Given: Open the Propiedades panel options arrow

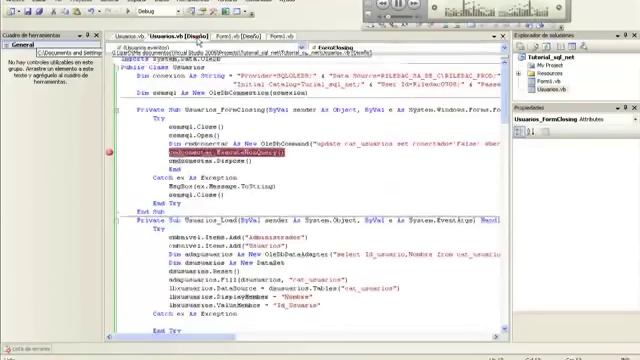Looking at the screenshot, I should [618, 108].
